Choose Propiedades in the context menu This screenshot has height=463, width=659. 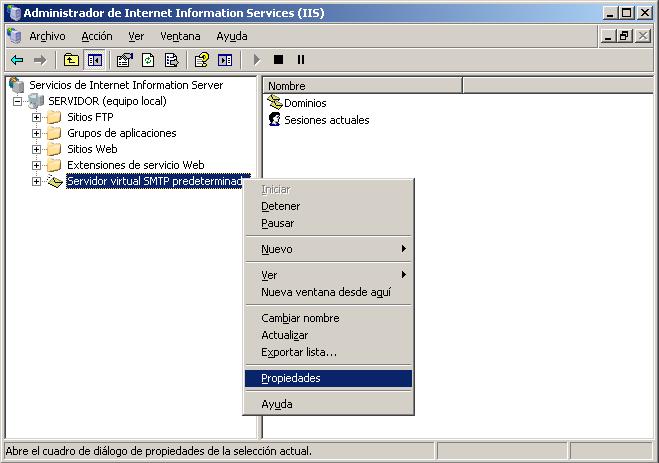[x=291, y=378]
